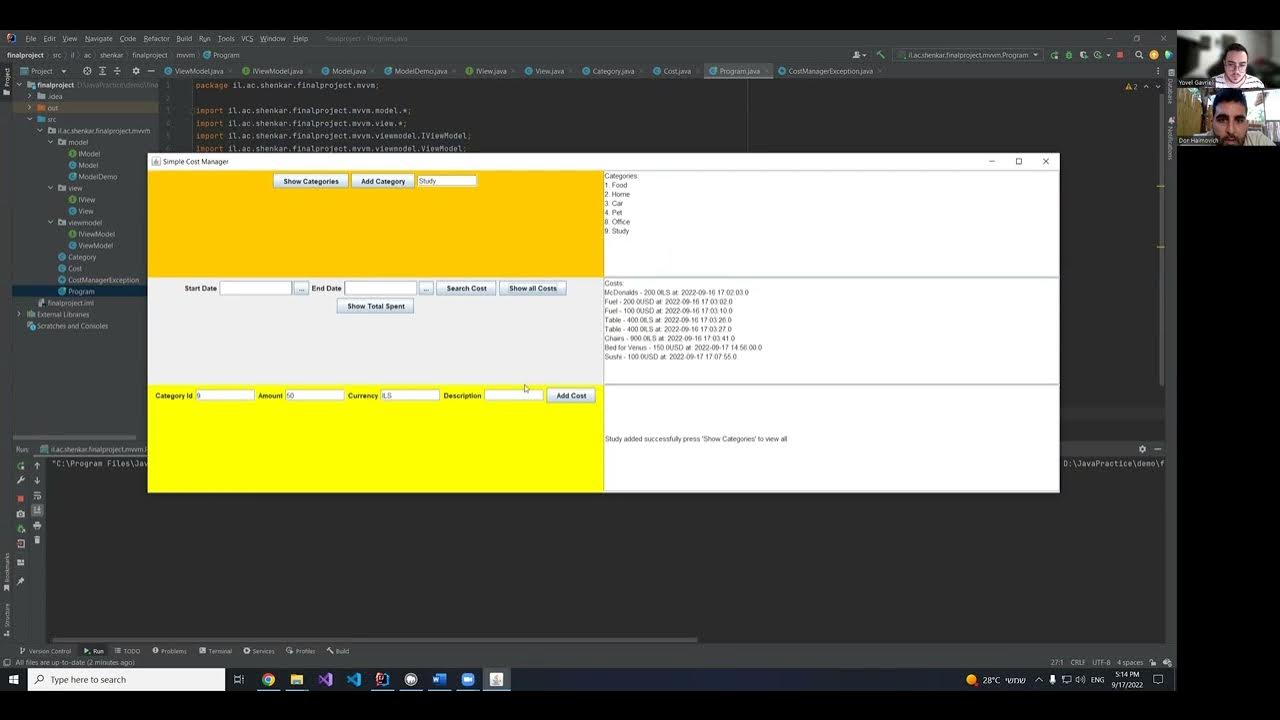
Task: Open the Problems tool window tab
Action: tap(169, 651)
